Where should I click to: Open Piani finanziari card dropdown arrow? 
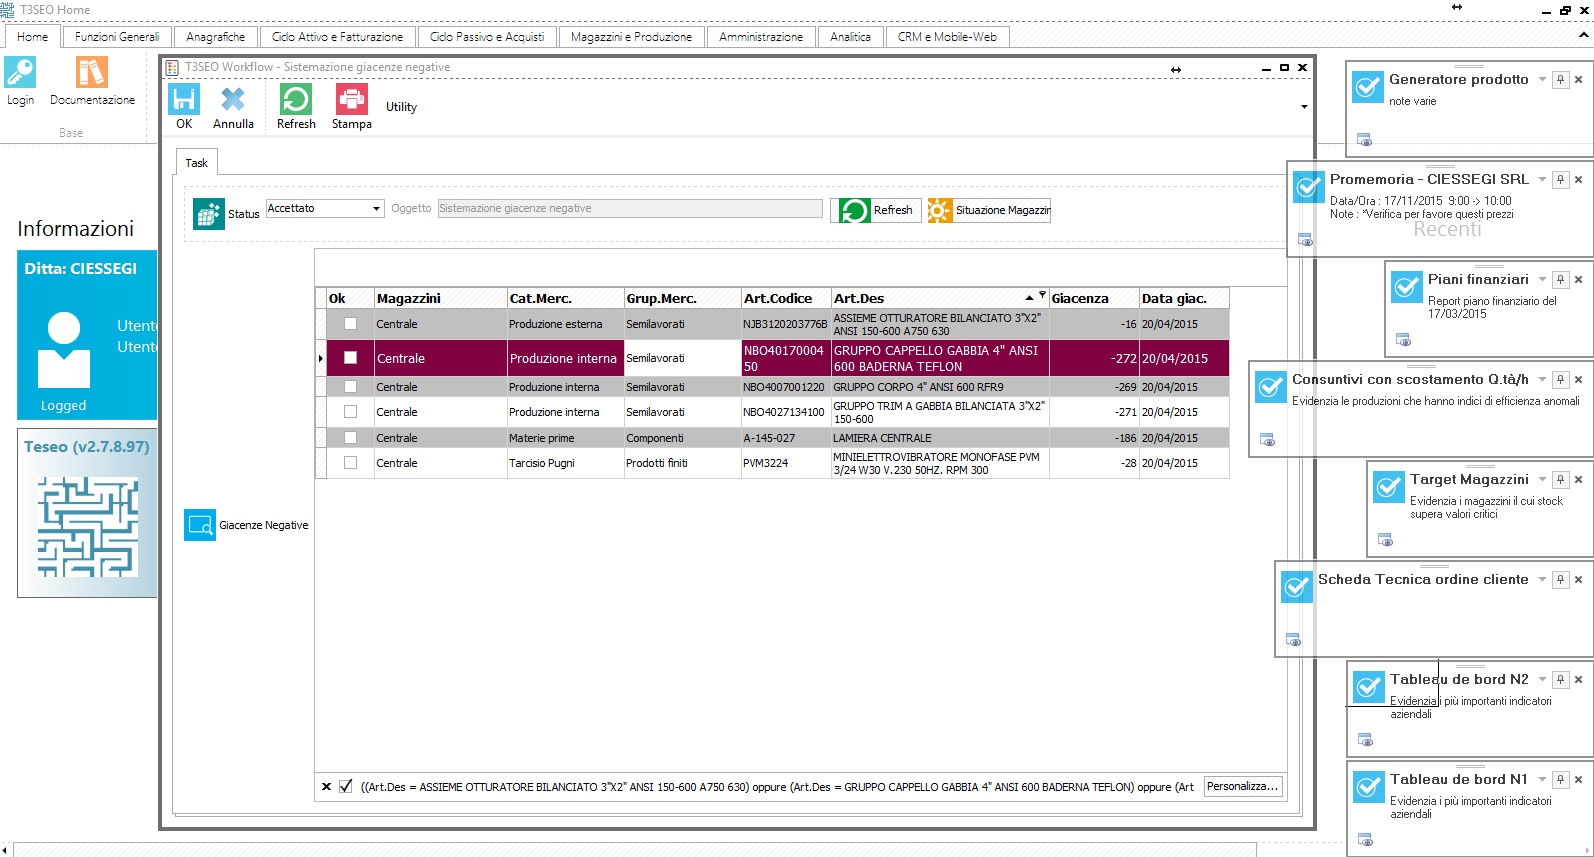pos(1542,280)
